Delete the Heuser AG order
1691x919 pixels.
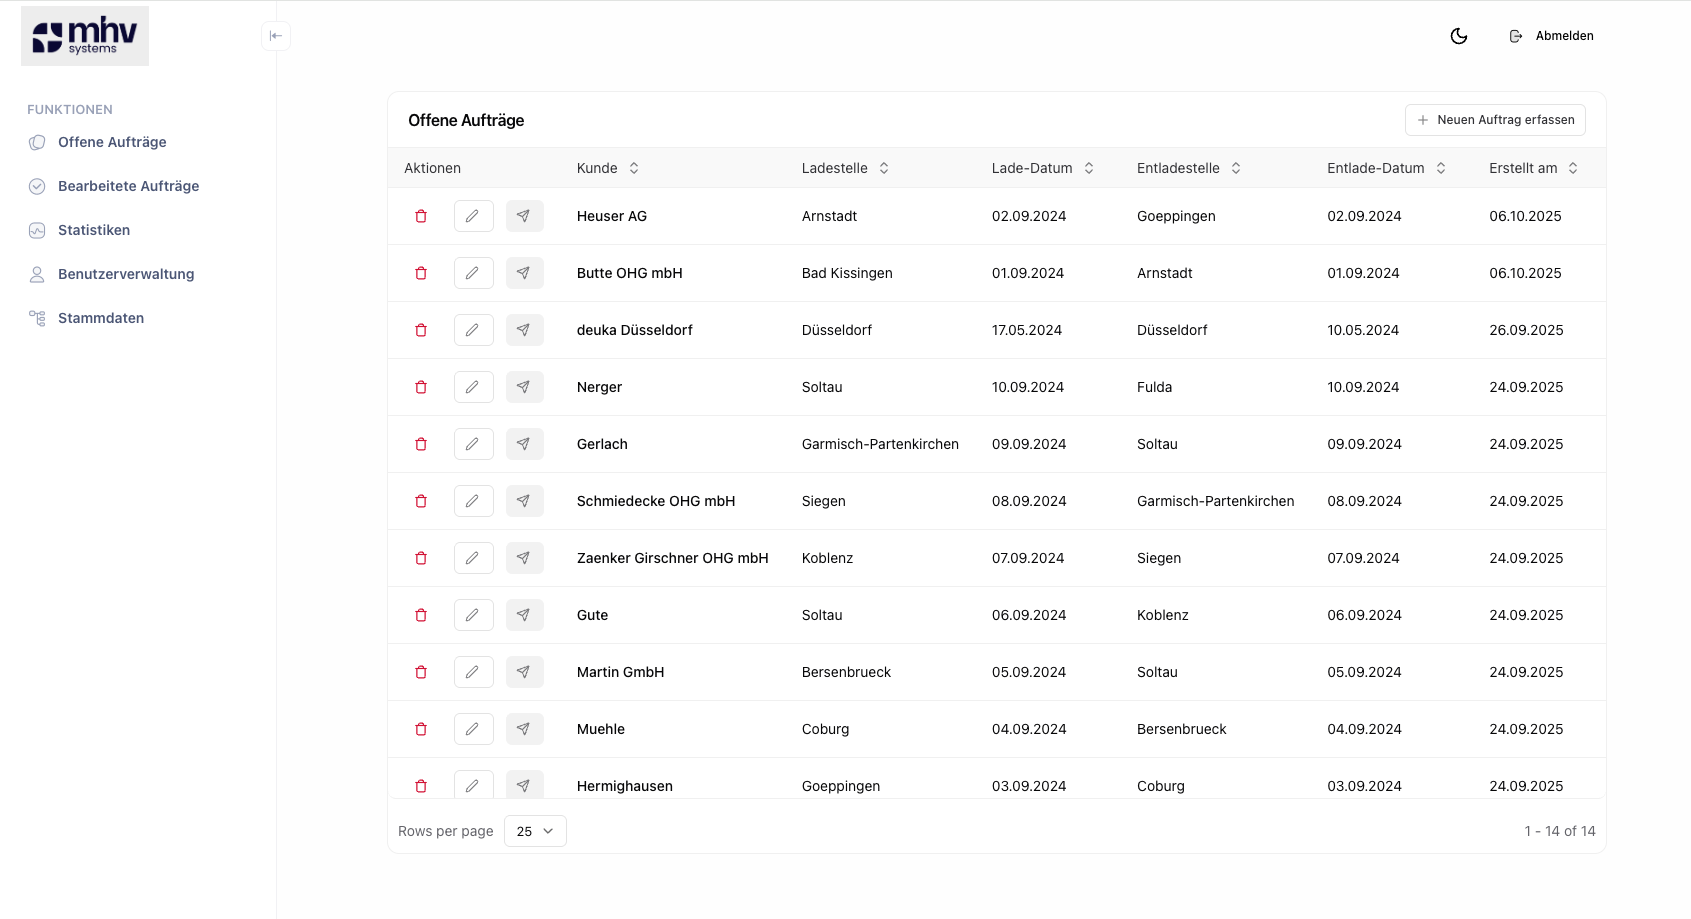pos(421,216)
